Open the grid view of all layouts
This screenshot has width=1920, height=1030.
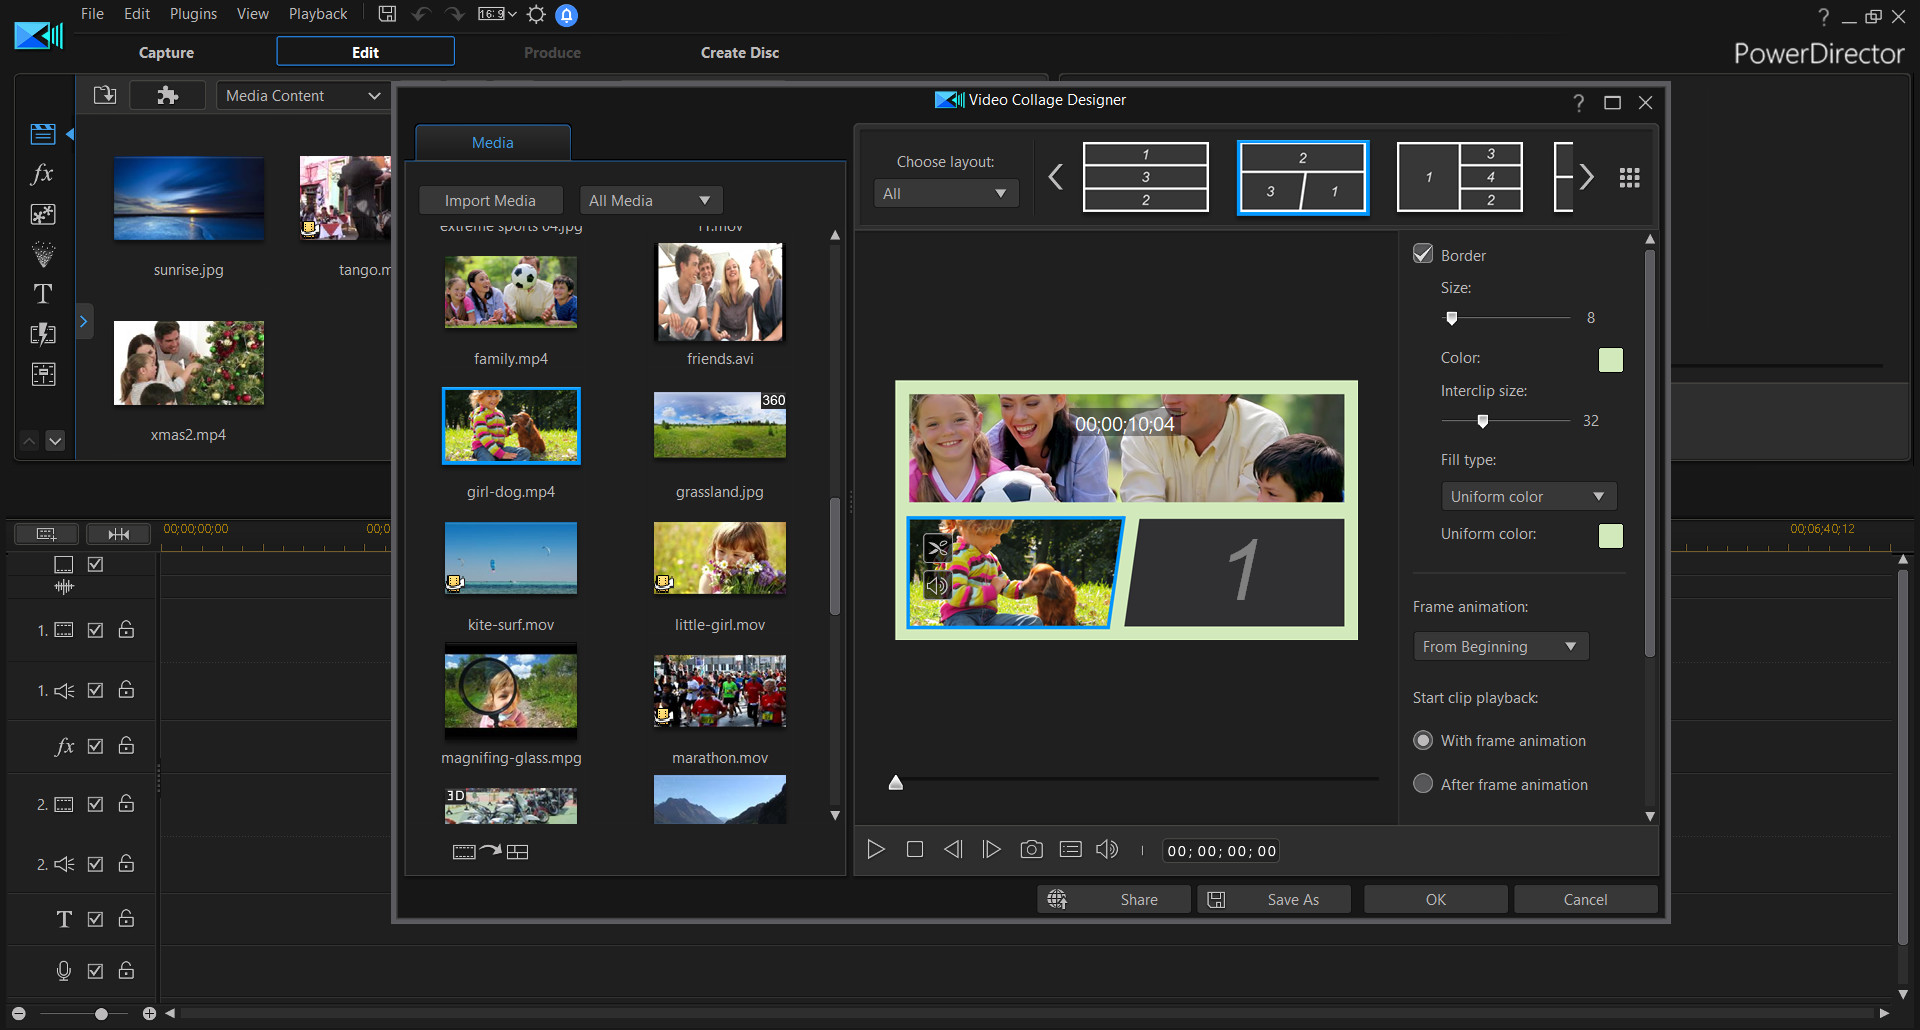[1629, 177]
